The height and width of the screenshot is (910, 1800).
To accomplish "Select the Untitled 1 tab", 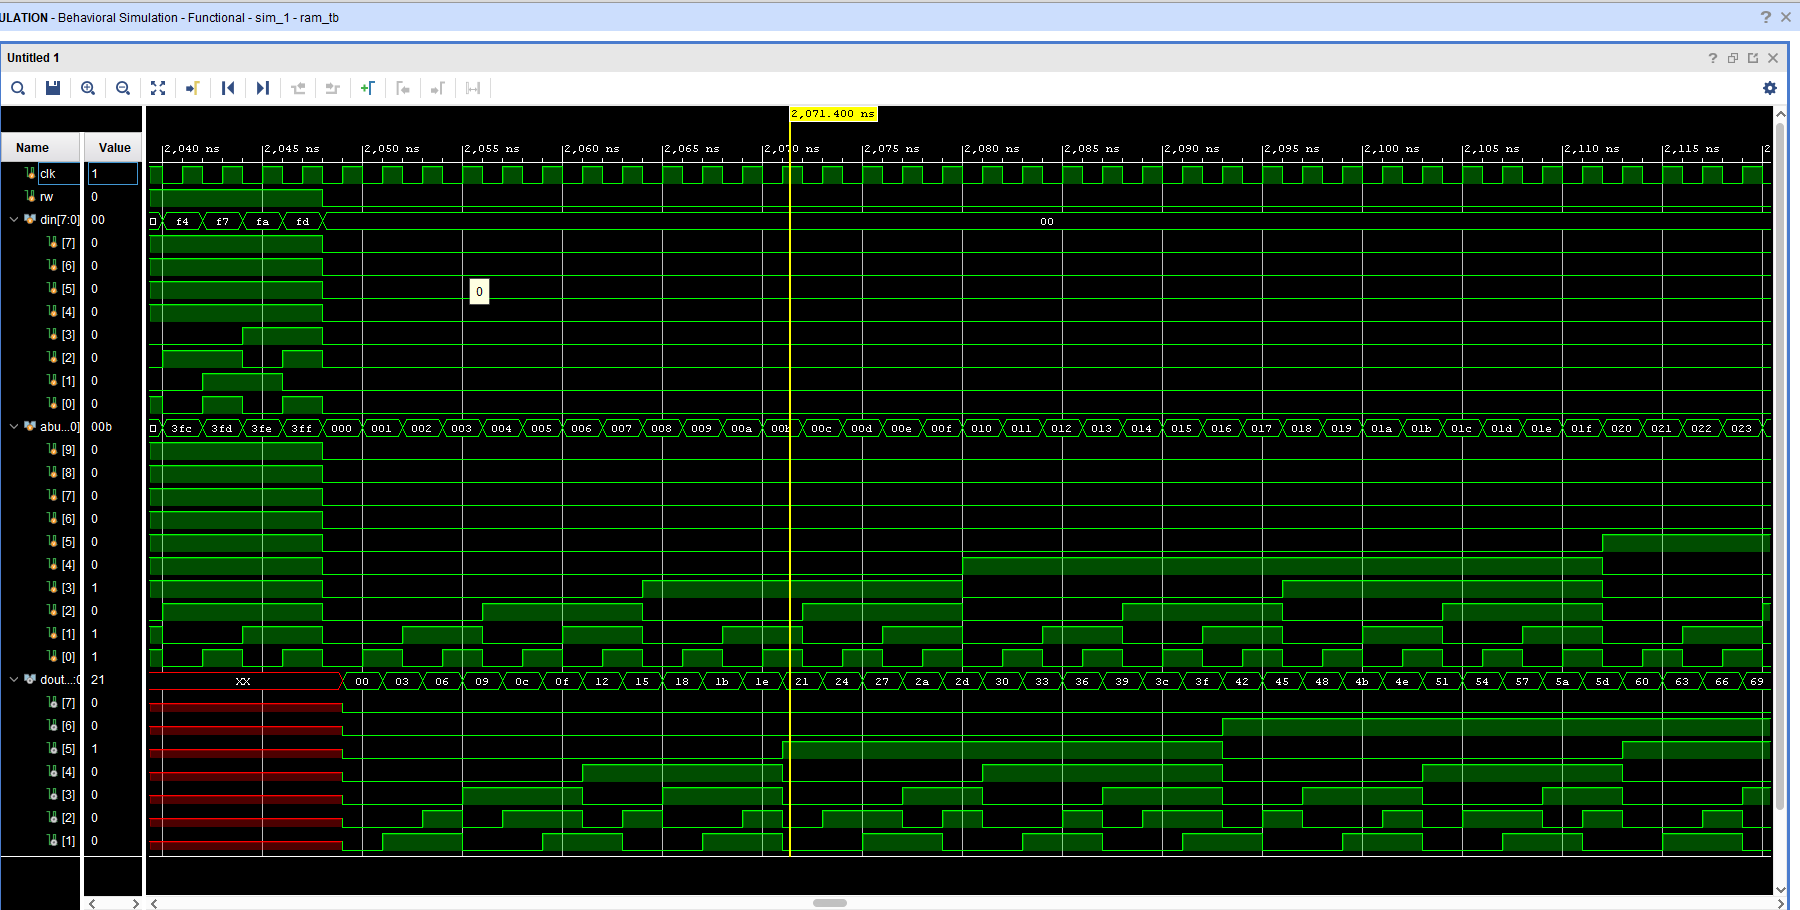I will pyautogui.click(x=33, y=58).
